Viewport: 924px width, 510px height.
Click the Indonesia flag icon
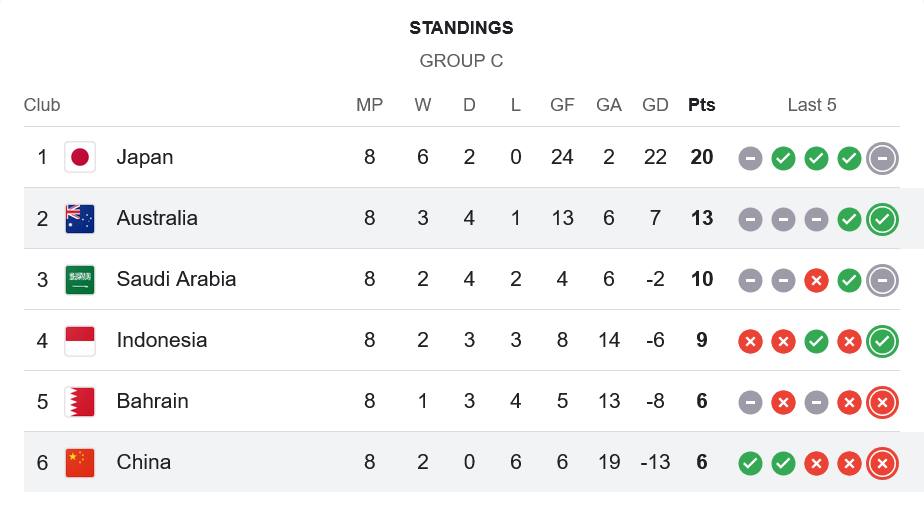[80, 340]
